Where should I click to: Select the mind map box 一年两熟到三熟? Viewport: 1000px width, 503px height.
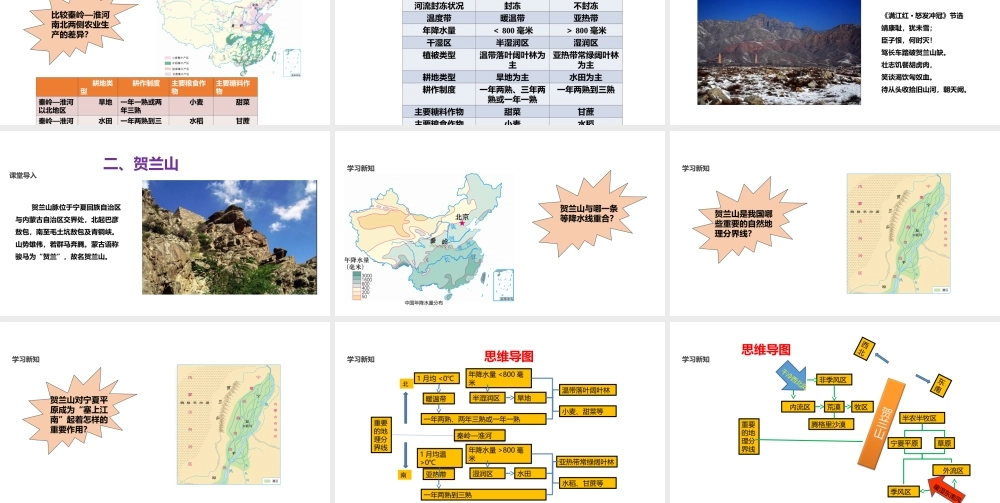click(483, 494)
